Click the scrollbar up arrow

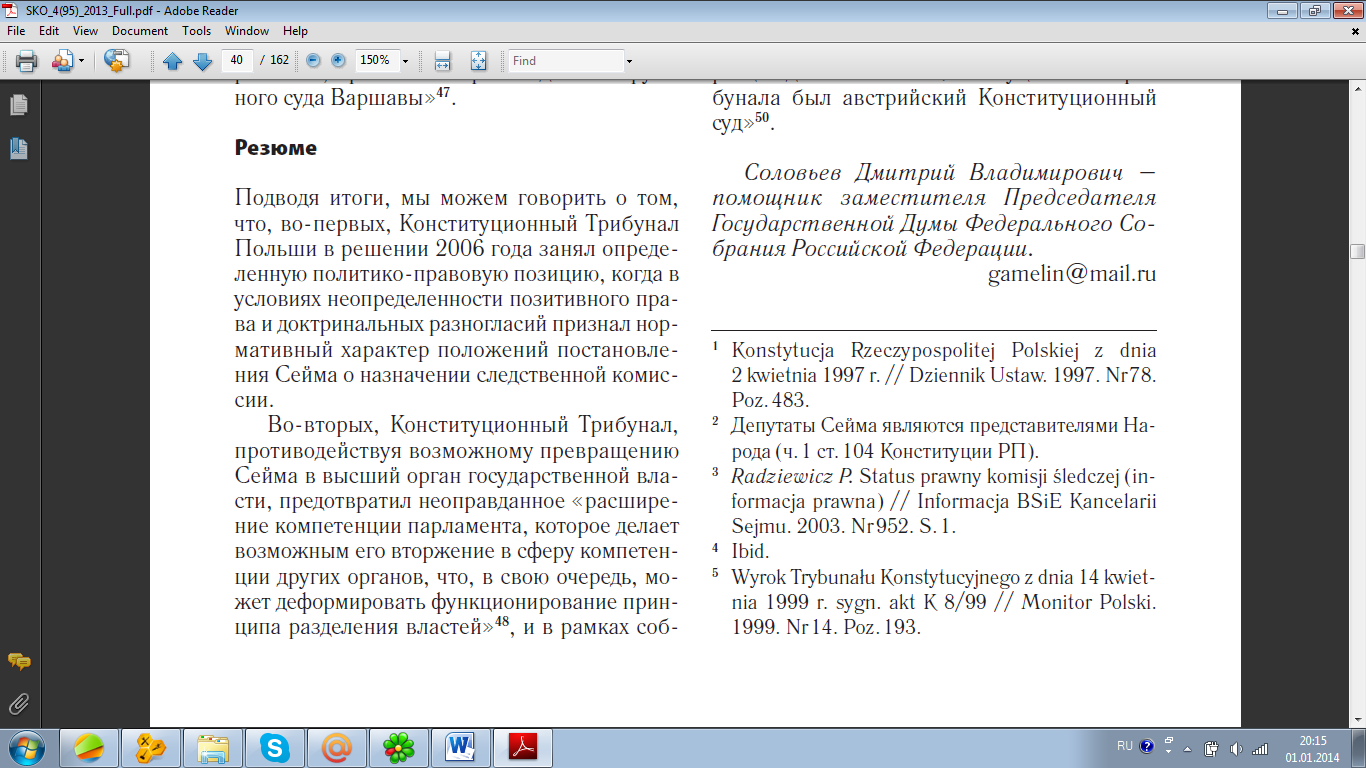(1357, 88)
